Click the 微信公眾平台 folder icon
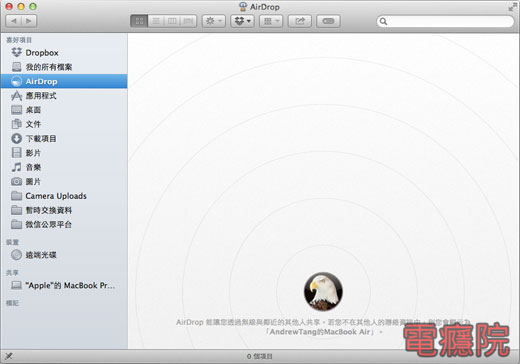Viewport: 520px width, 364px height. [x=16, y=224]
